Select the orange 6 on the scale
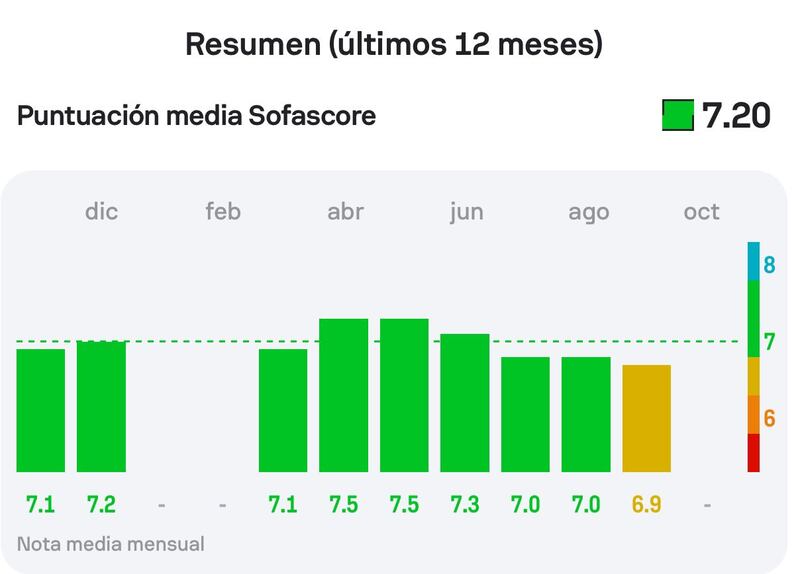The image size is (800, 574). coord(769,418)
